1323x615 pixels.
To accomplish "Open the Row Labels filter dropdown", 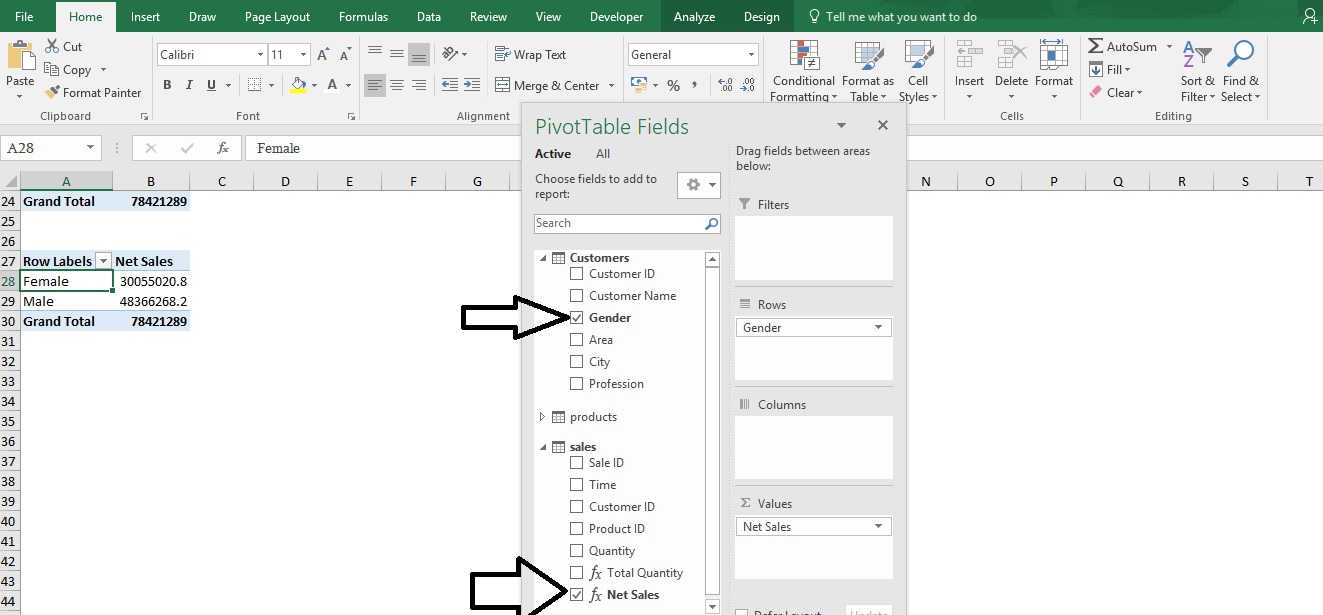I will (x=102, y=261).
